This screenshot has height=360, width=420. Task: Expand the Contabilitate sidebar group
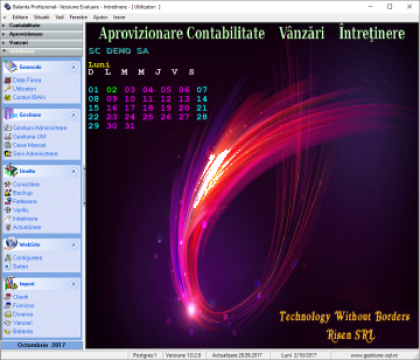[x=42, y=25]
